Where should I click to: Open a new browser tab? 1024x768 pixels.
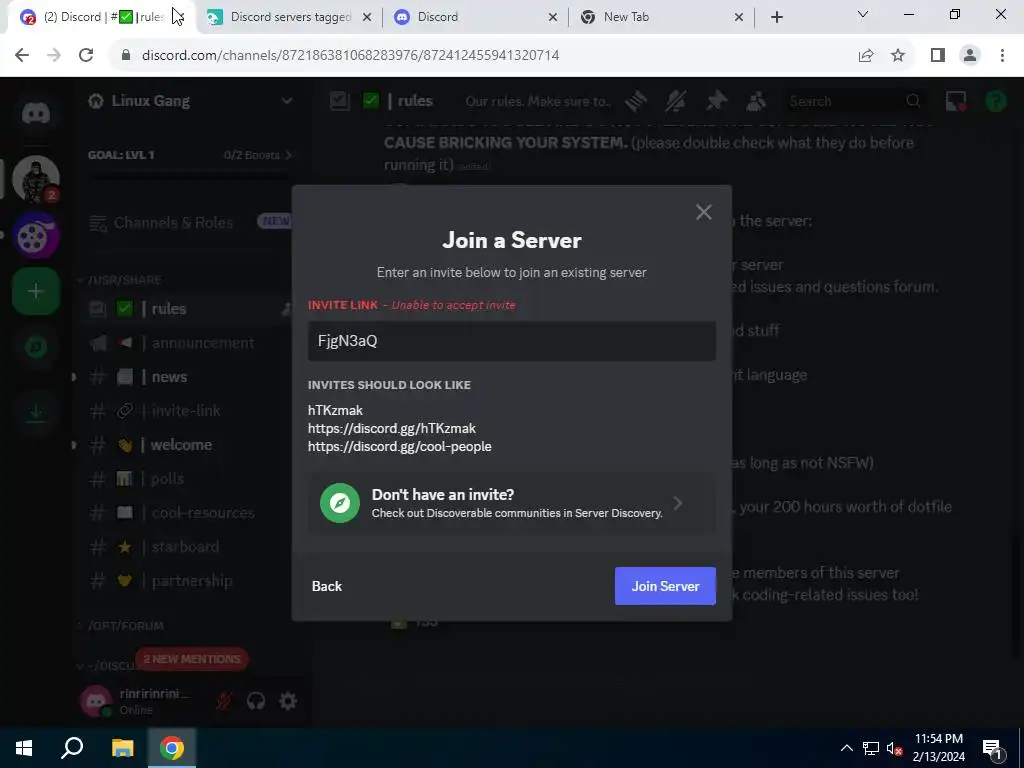[776, 17]
